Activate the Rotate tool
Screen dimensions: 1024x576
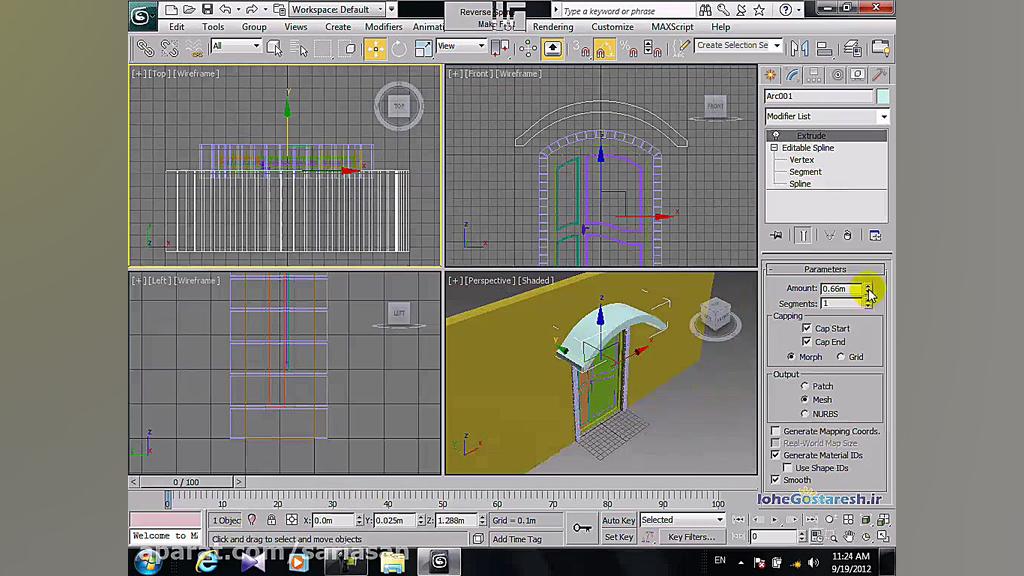tap(399, 48)
